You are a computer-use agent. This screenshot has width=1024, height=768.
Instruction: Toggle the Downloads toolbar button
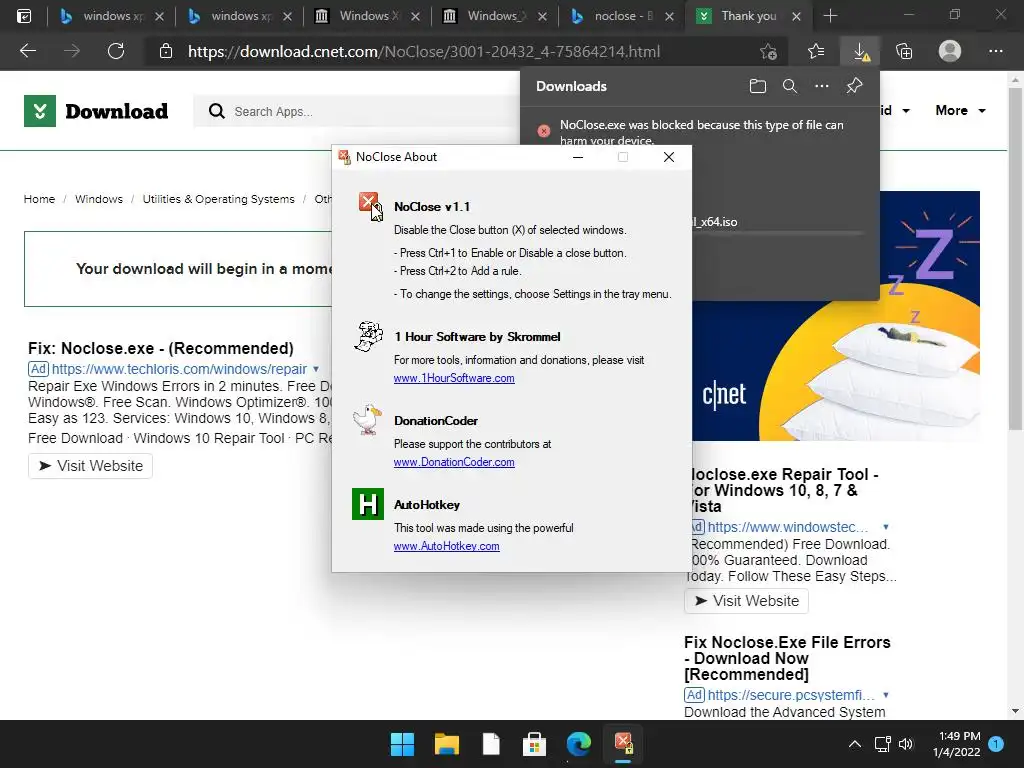[861, 51]
